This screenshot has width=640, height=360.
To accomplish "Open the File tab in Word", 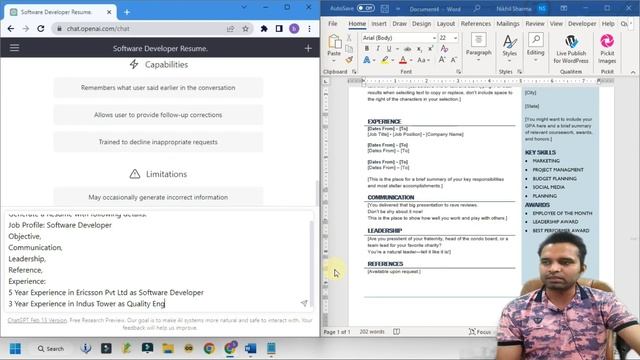I will (x=333, y=24).
